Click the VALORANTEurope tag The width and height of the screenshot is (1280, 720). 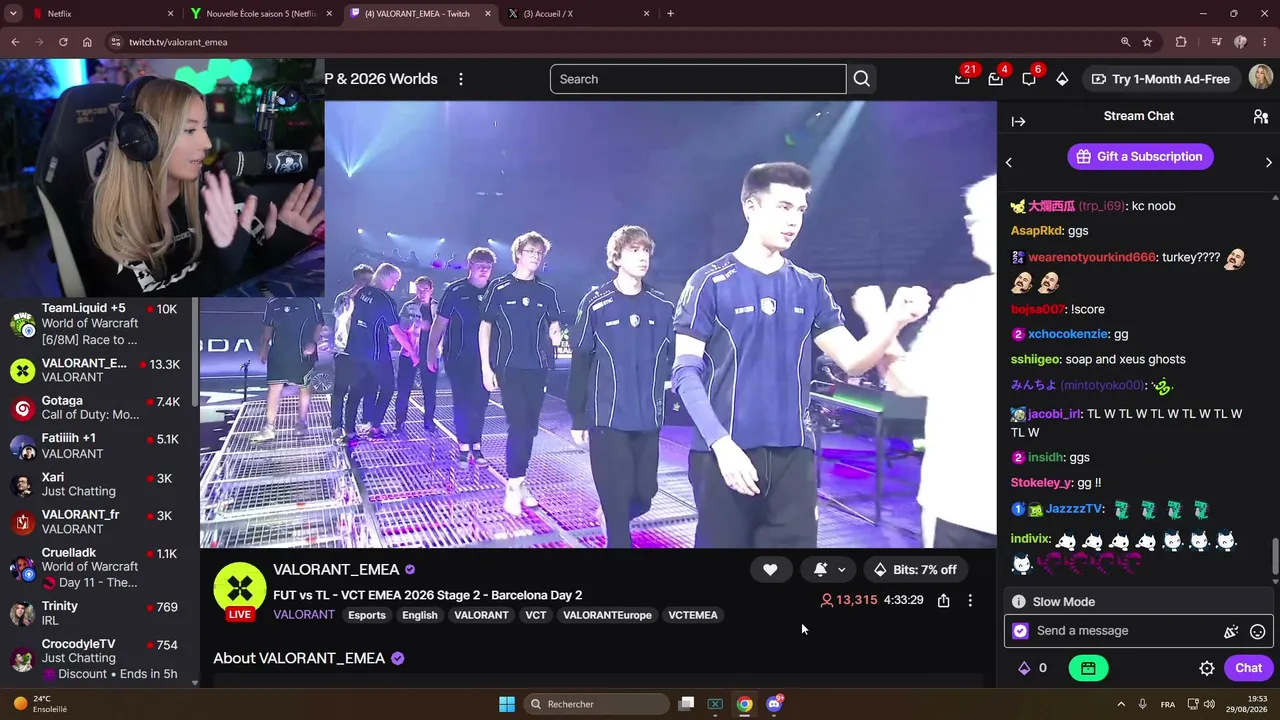coord(607,615)
